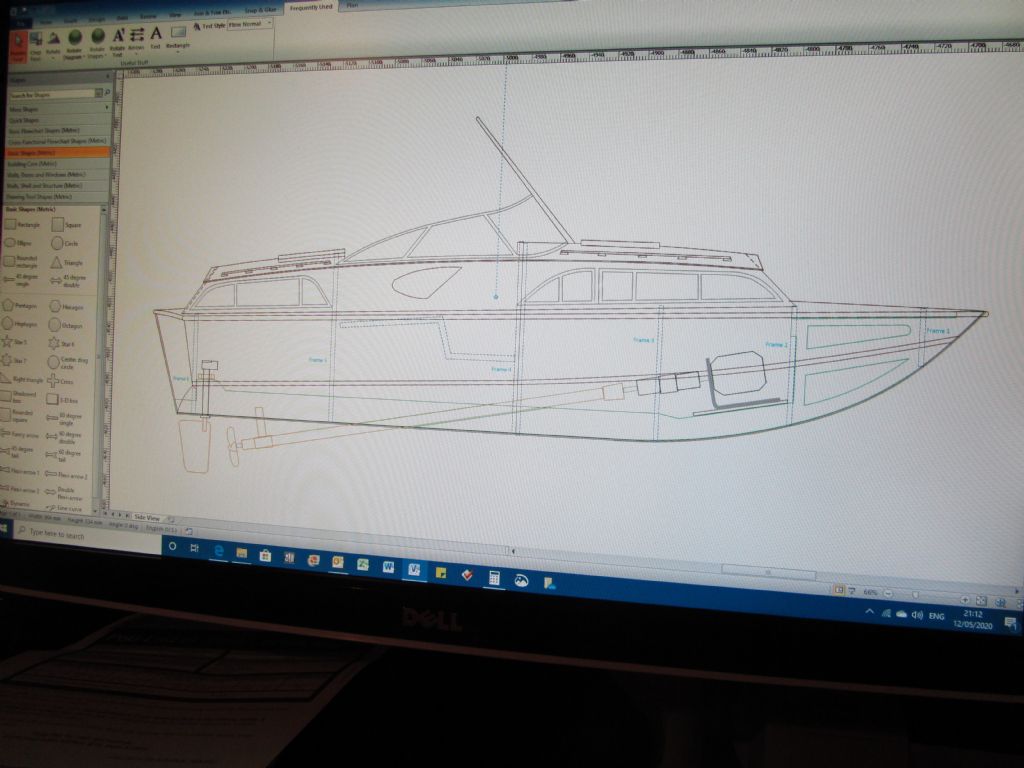1024x768 pixels.
Task: Click the zoom in plus button
Action: coord(965,598)
